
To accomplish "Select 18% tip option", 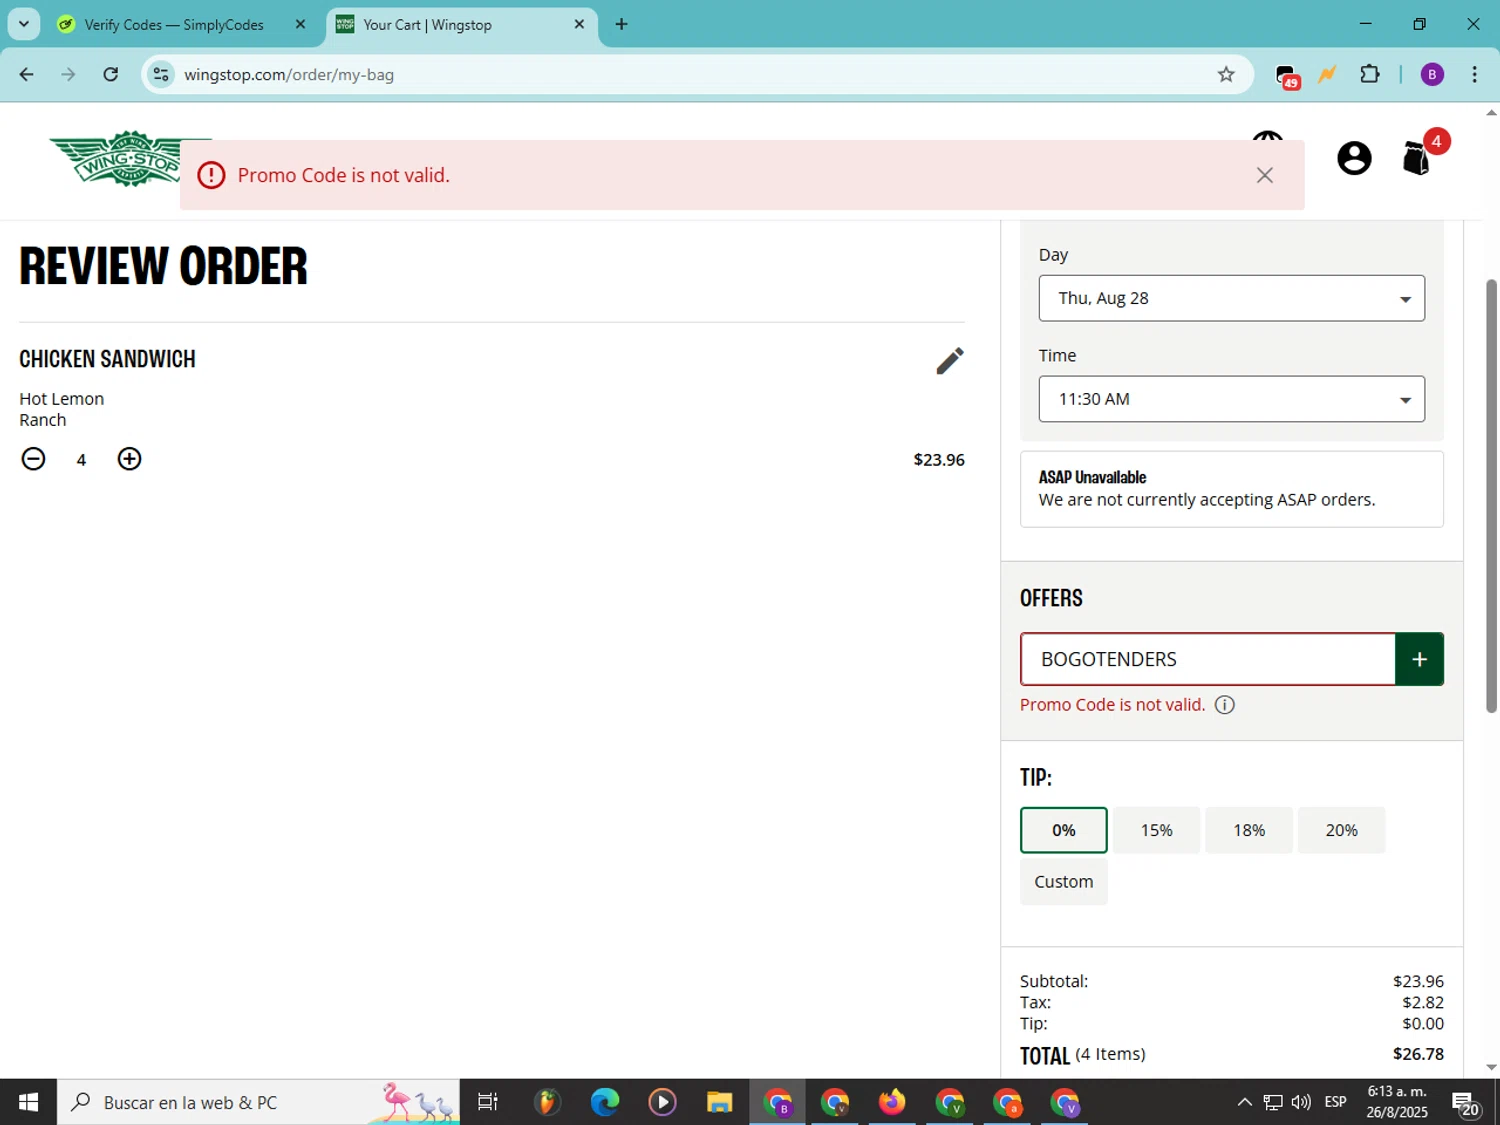I will (1248, 830).
